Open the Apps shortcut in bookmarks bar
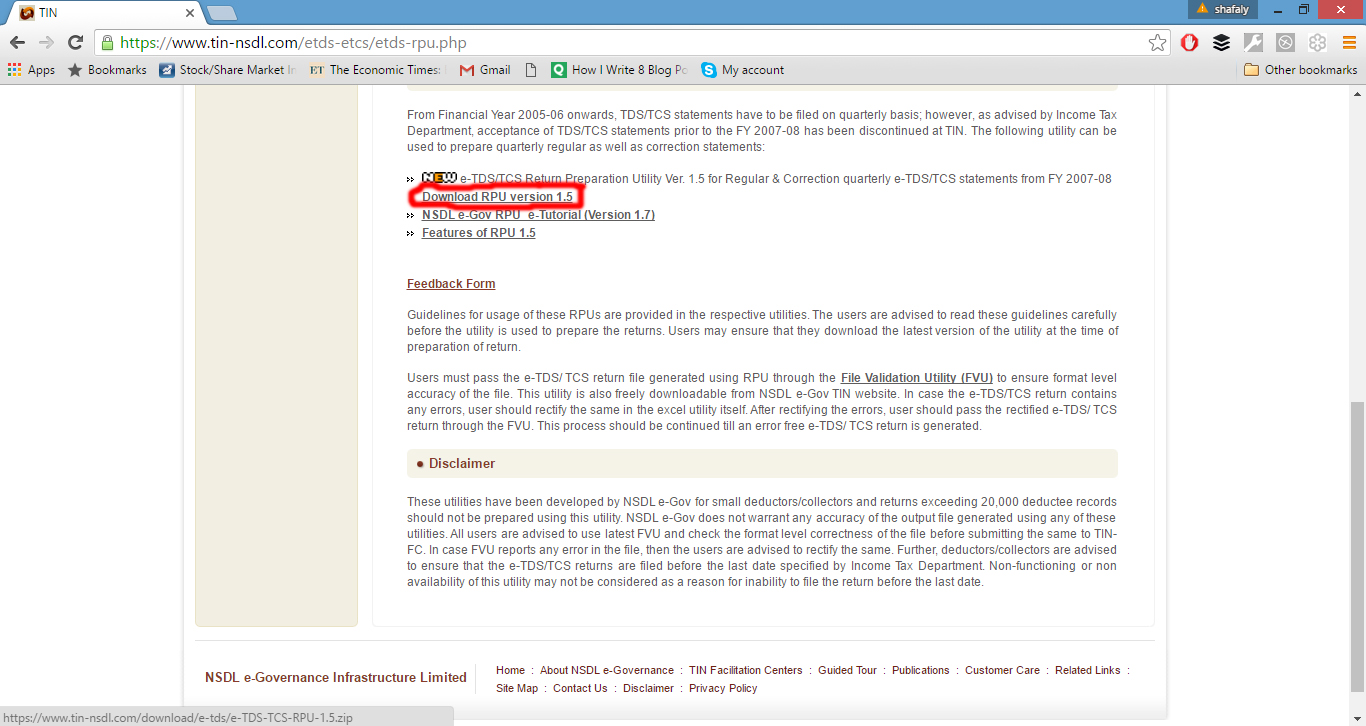1366x726 pixels. [31, 70]
